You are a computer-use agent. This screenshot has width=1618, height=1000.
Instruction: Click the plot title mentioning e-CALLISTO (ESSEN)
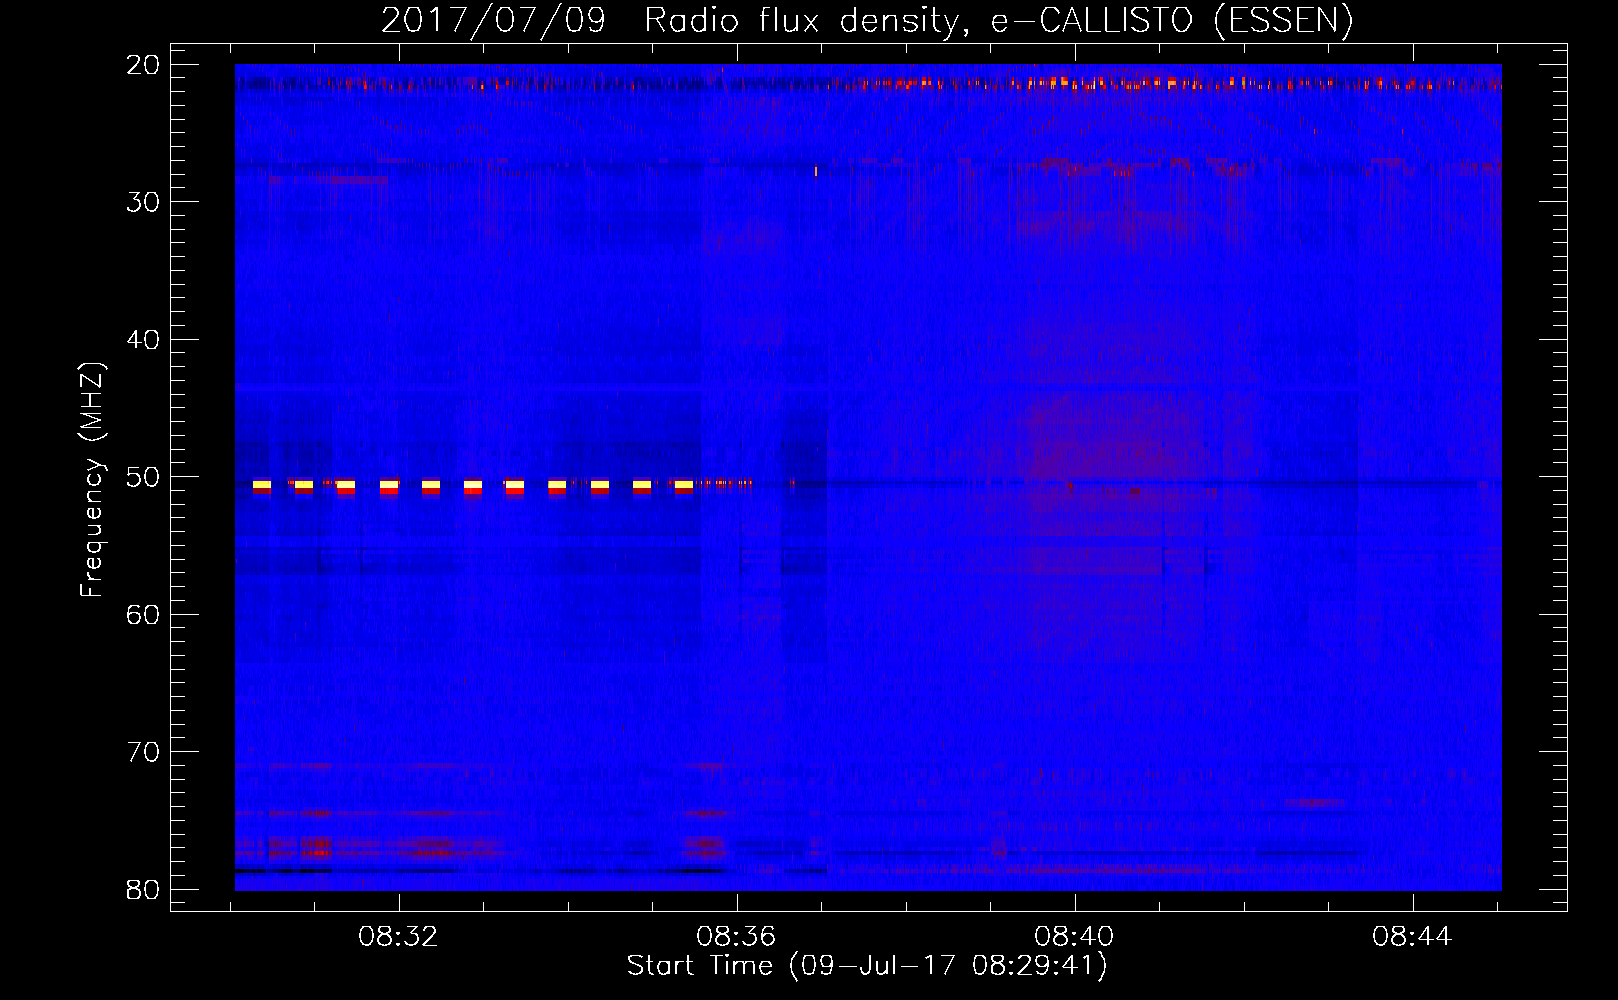pyautogui.click(x=867, y=20)
